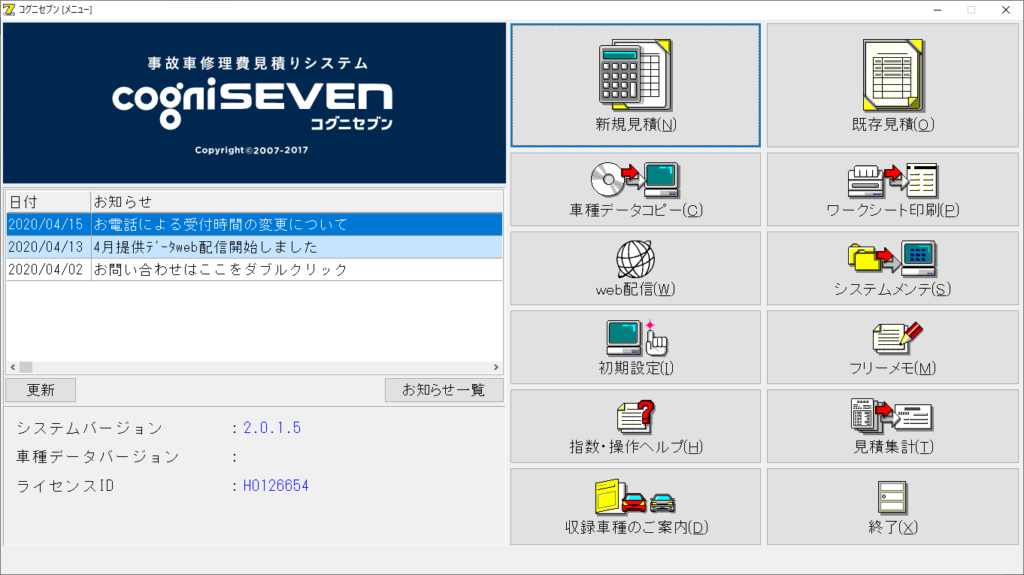Click the お知らせ column header

point(296,201)
